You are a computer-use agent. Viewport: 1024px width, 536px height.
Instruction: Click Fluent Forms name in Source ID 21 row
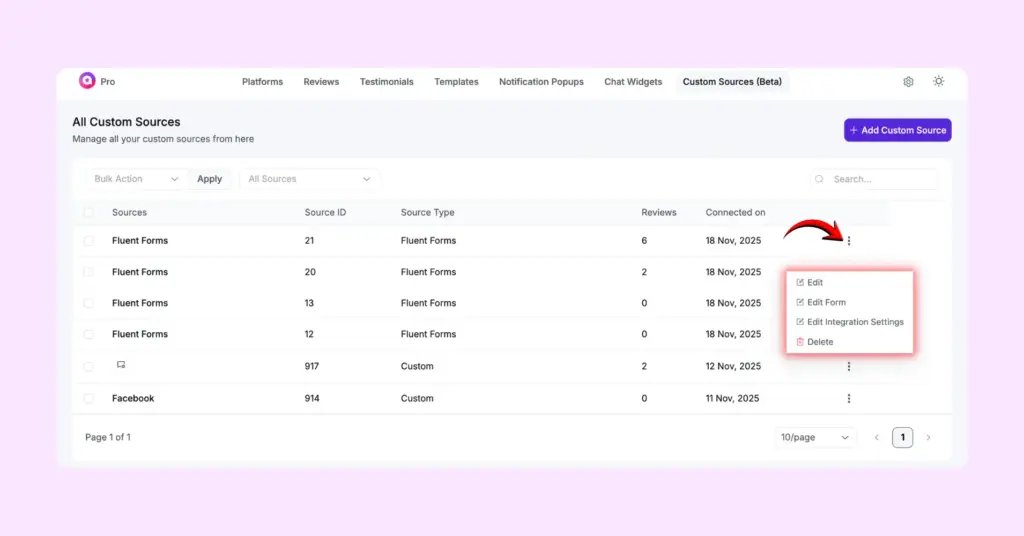pos(140,241)
